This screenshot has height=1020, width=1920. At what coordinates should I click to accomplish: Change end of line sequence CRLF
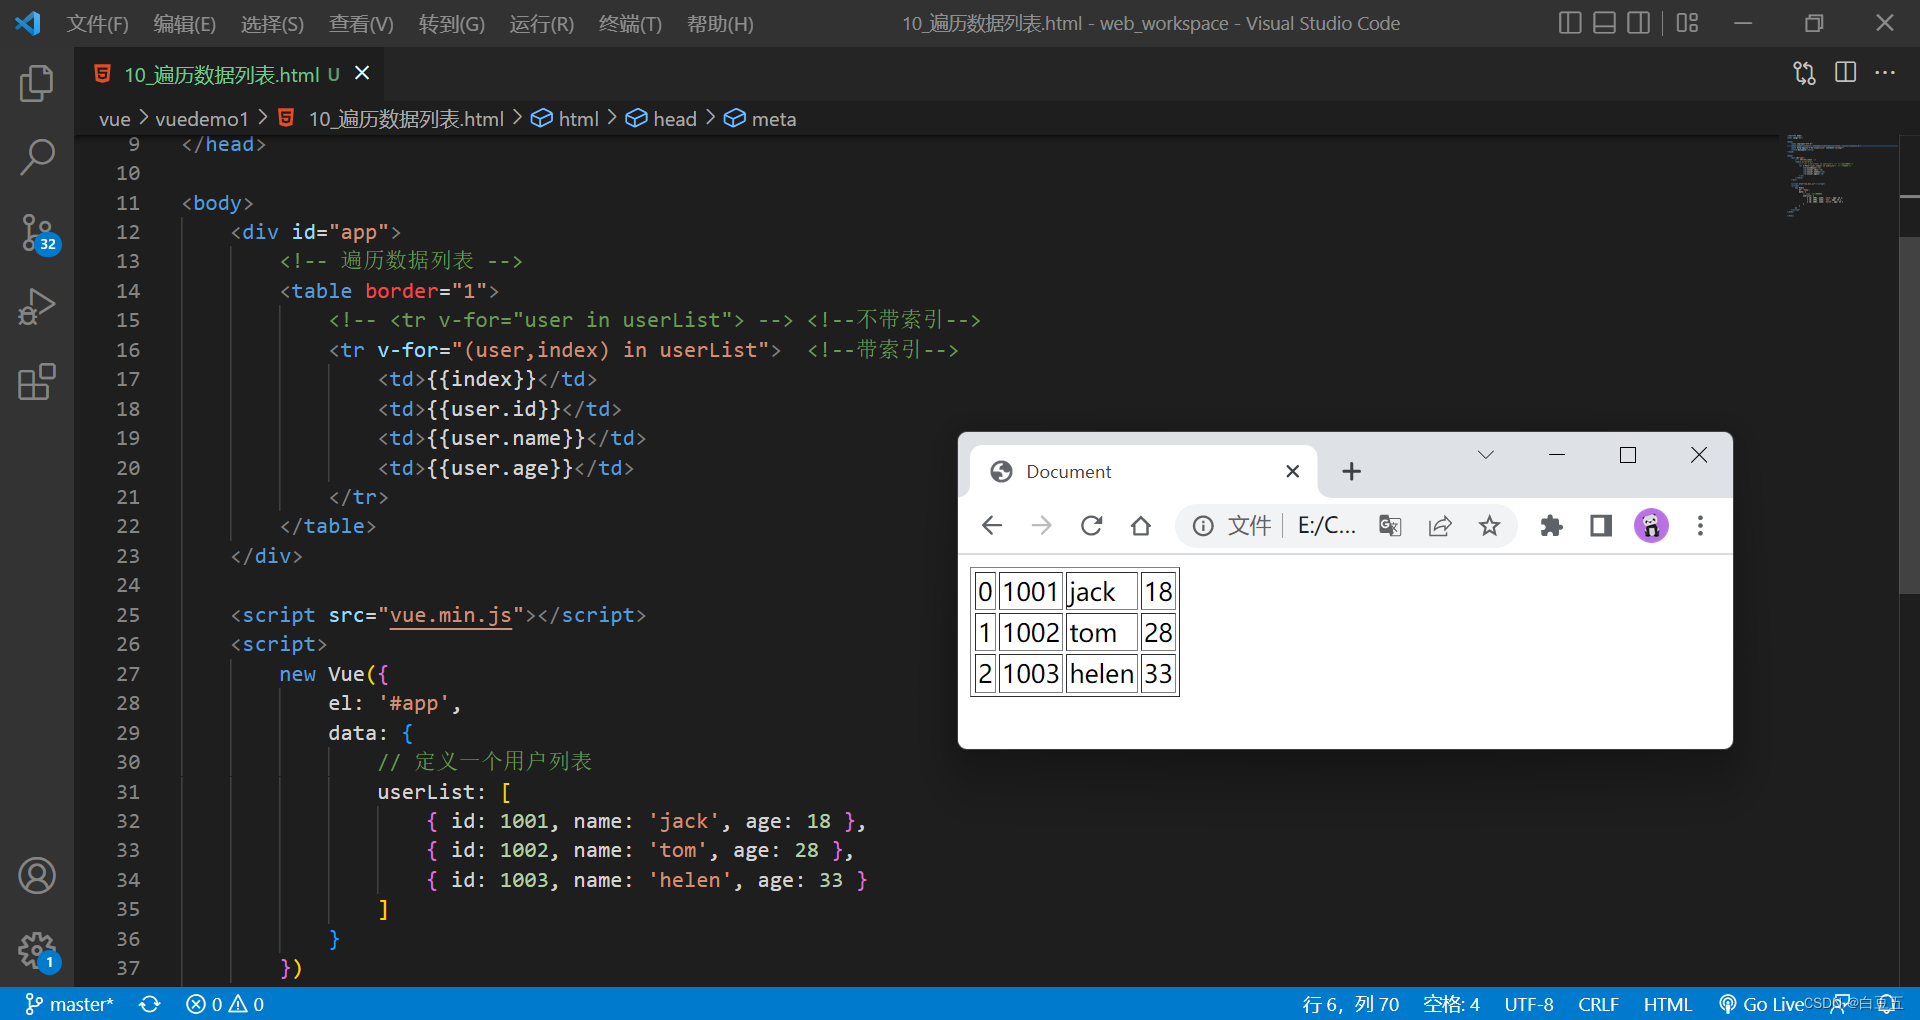(1598, 1004)
